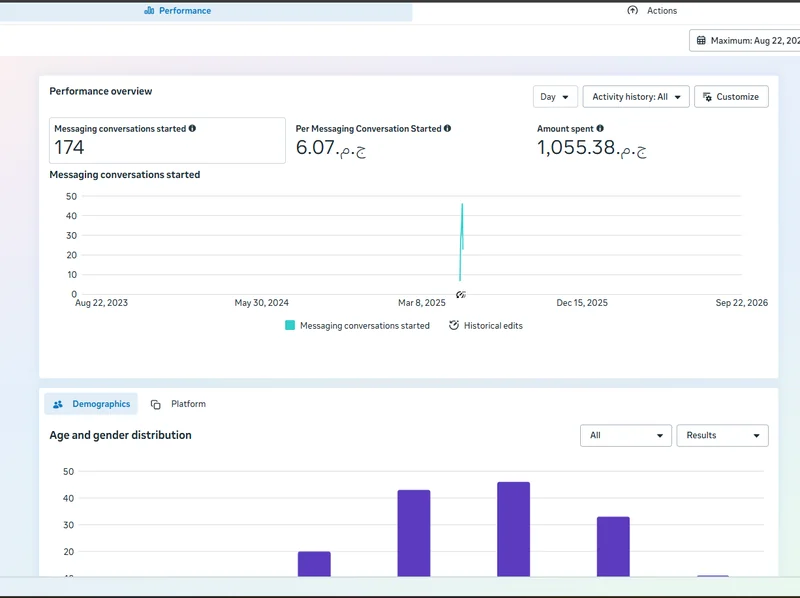
Task: Open the Maximum date range picker
Action: [745, 40]
